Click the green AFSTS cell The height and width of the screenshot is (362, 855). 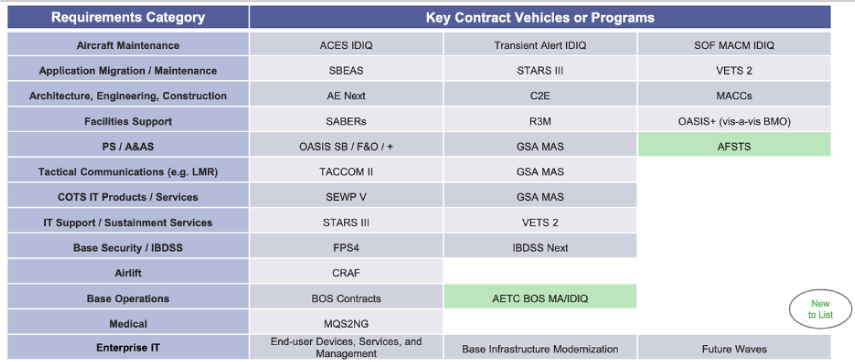pos(734,147)
